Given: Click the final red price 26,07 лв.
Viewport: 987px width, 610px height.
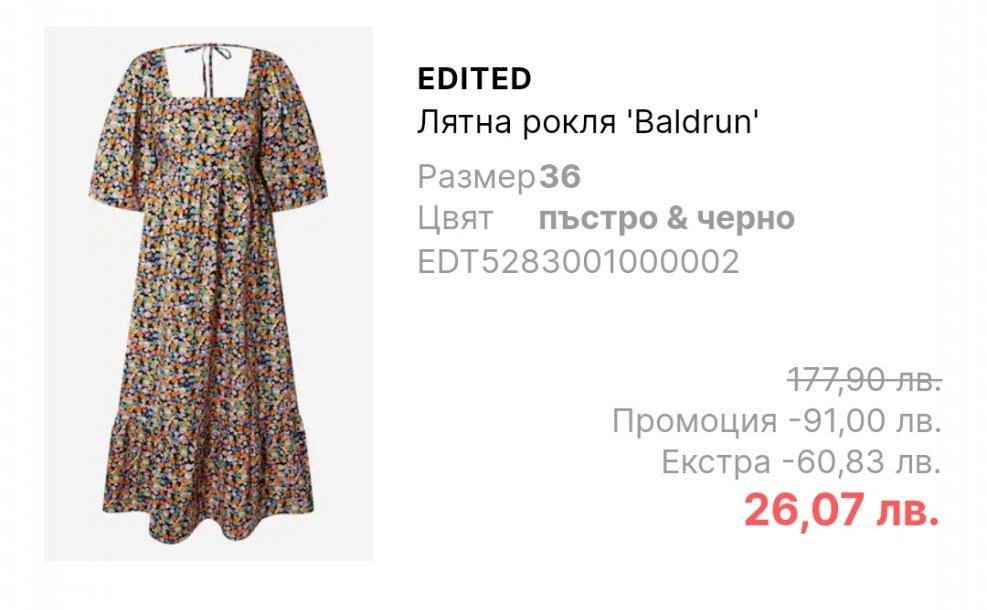Looking at the screenshot, I should click(842, 509).
